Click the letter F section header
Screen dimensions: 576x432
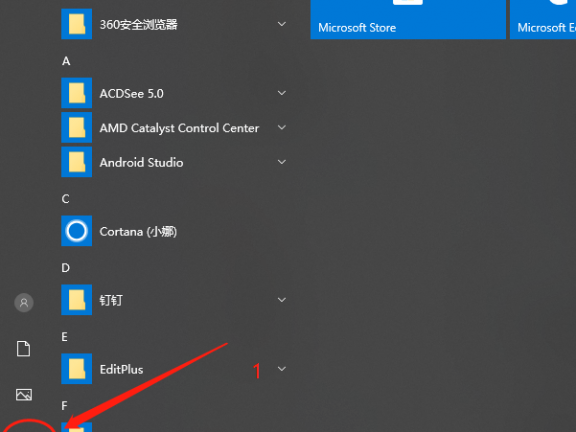click(65, 406)
